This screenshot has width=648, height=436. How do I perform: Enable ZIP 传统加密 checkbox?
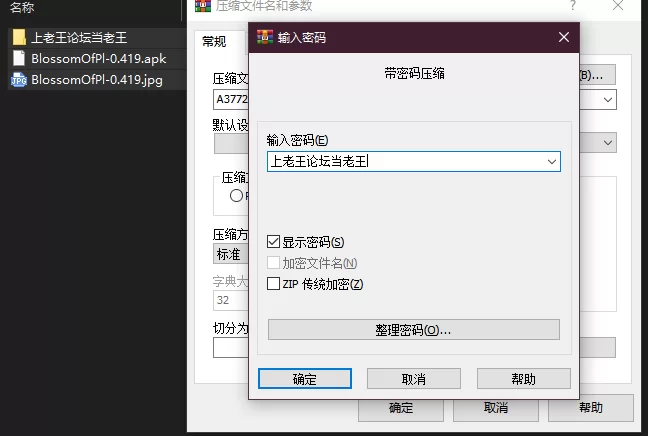(273, 284)
